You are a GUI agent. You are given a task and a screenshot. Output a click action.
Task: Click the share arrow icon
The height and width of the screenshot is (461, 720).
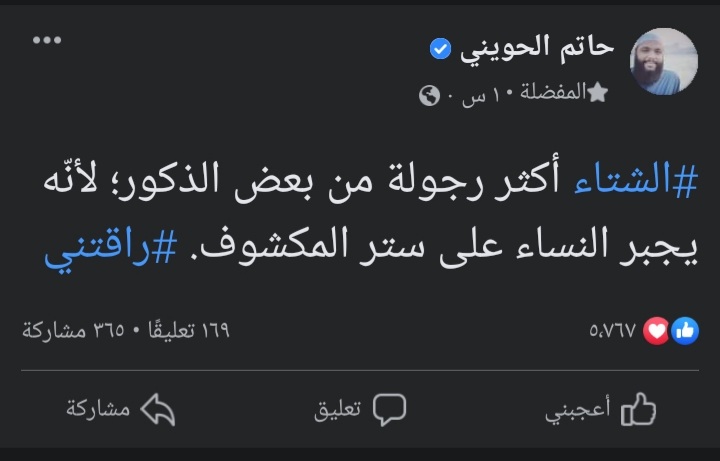(159, 410)
